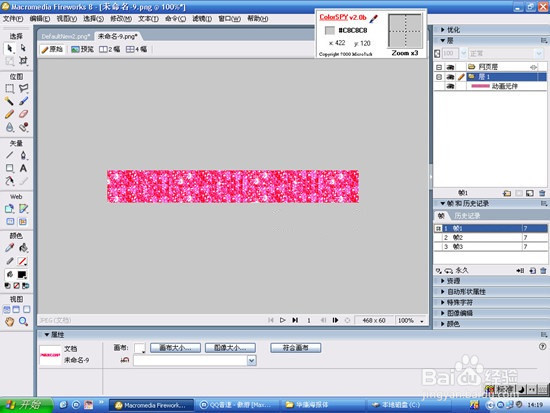550x413 pixels.
Task: Select the Crop tool
Action: click(23, 61)
